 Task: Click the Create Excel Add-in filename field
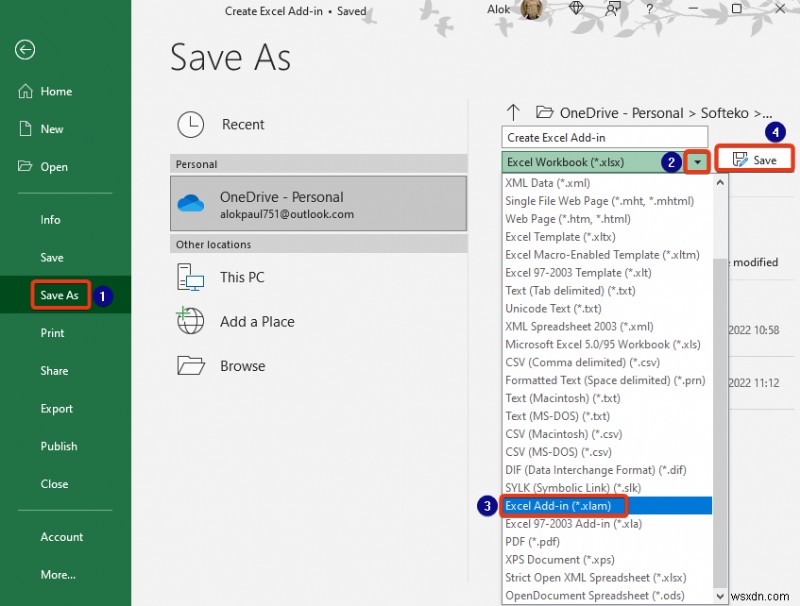pos(600,137)
